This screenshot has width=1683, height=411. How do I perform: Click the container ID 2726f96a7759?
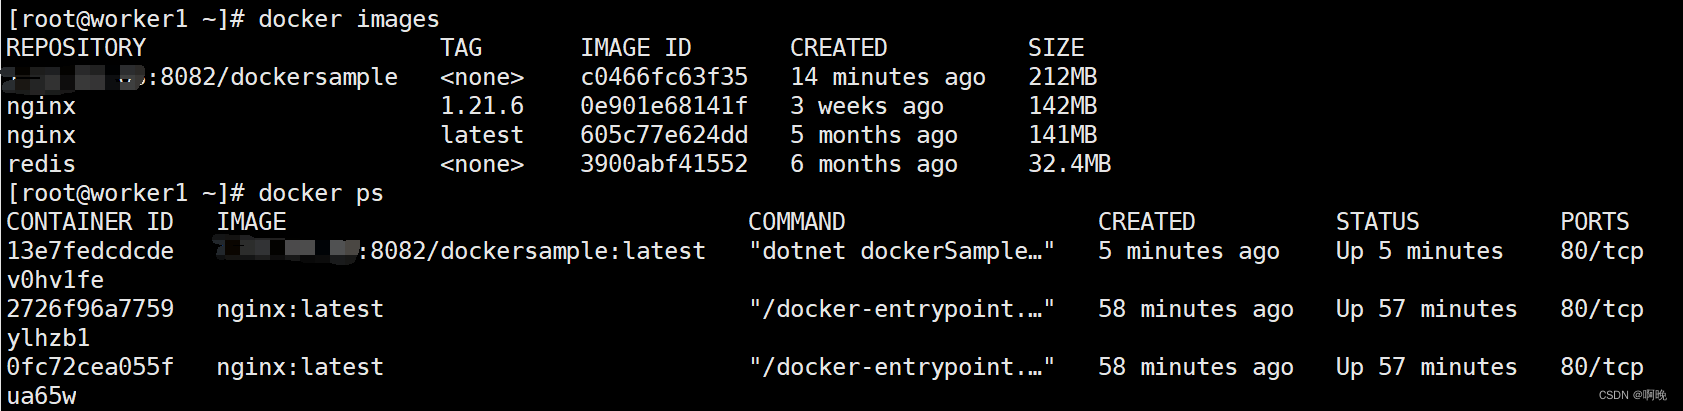click(90, 309)
